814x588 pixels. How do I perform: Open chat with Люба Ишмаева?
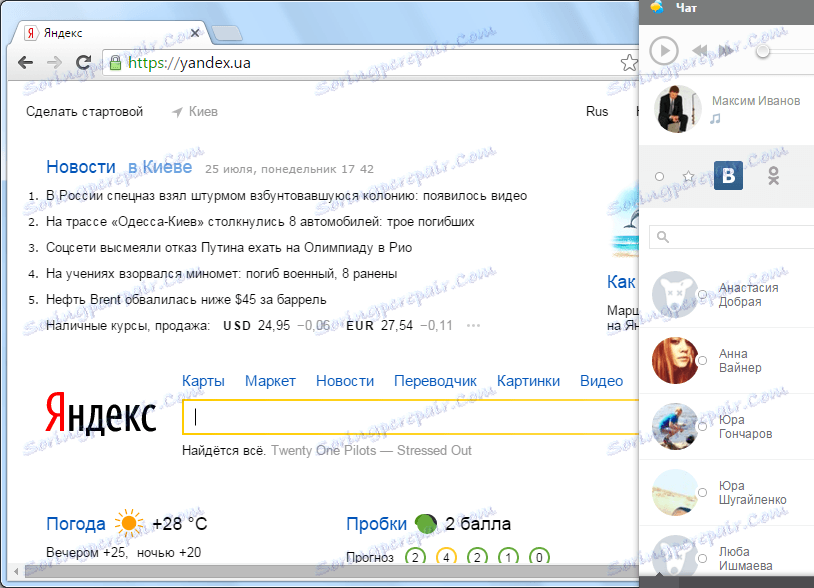point(726,551)
